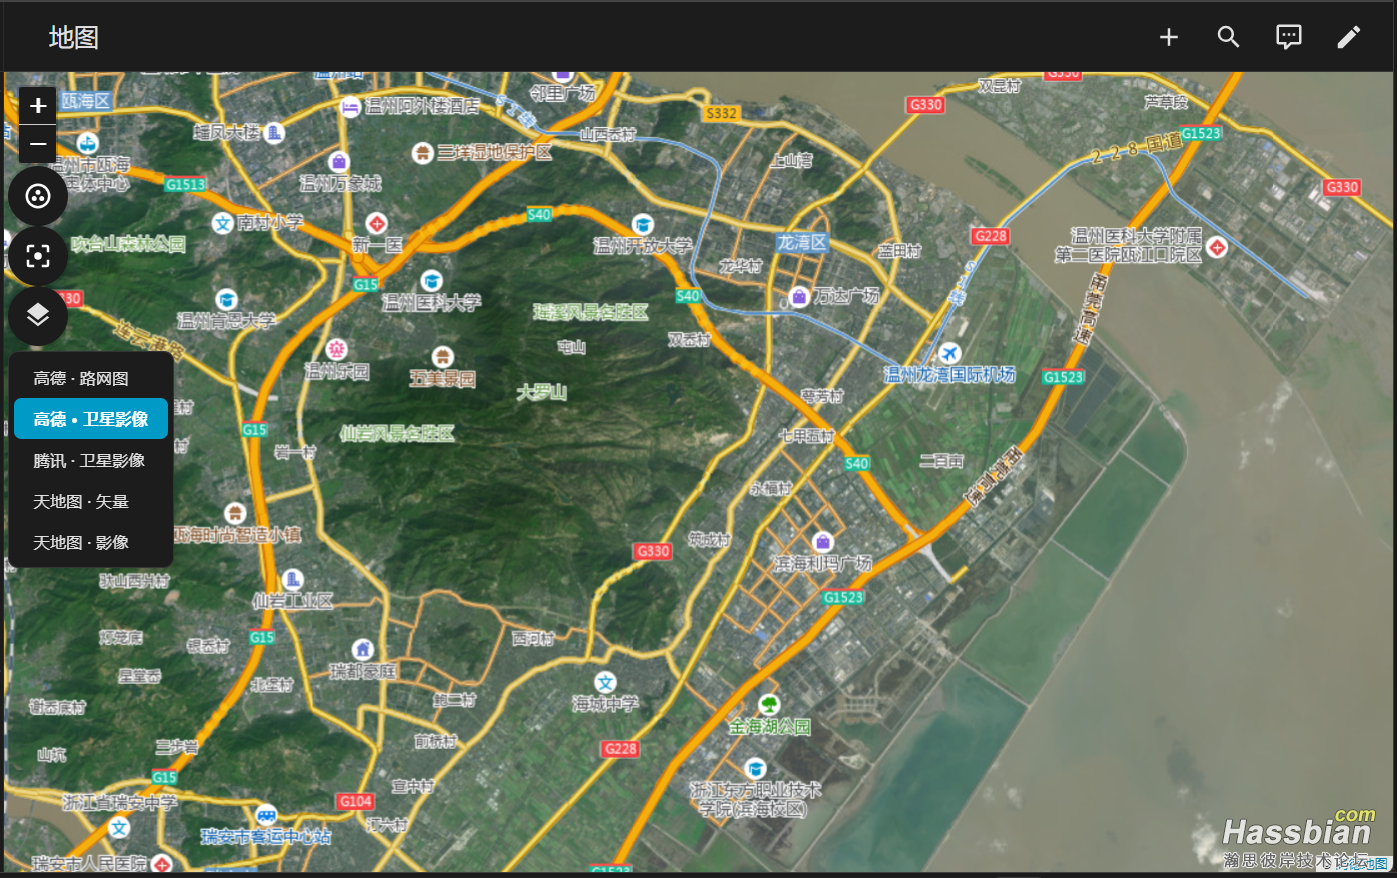The height and width of the screenshot is (878, 1397).
Task: Zoom out the map with − button
Action: 38,144
